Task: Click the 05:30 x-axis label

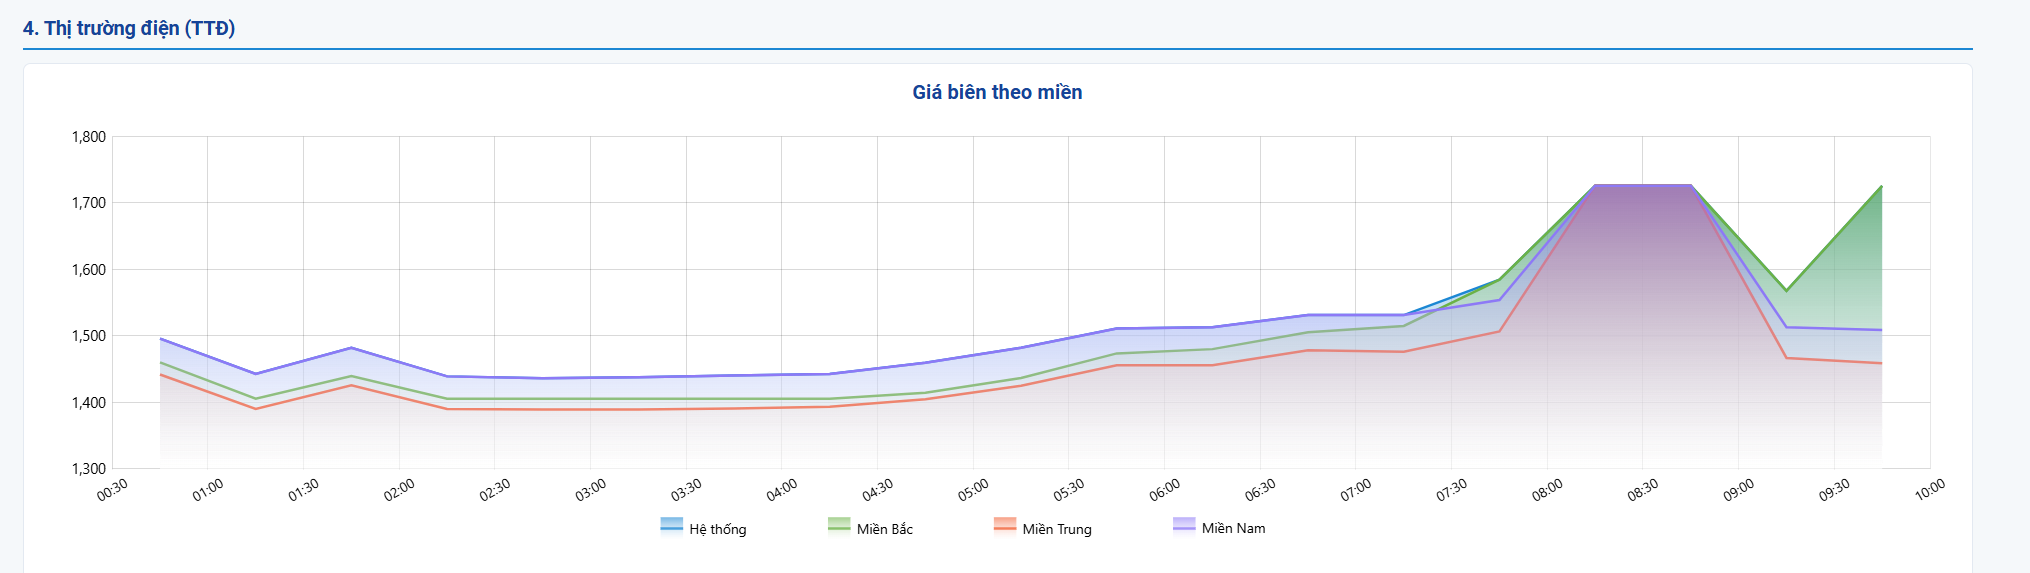Action: tap(1069, 490)
